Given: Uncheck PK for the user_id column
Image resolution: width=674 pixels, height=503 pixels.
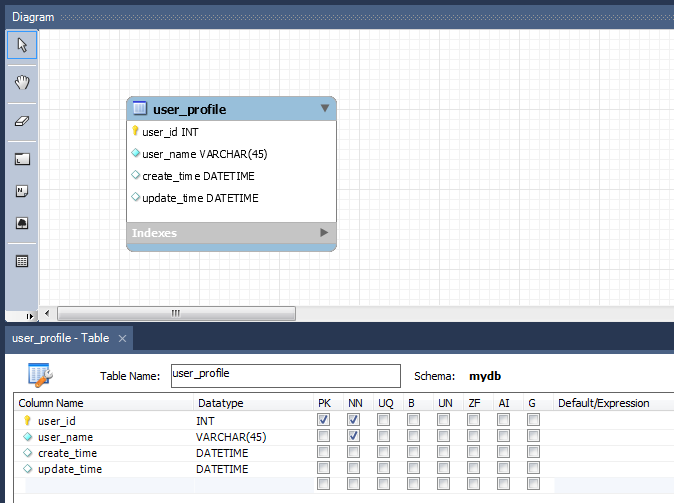Looking at the screenshot, I should (323, 421).
